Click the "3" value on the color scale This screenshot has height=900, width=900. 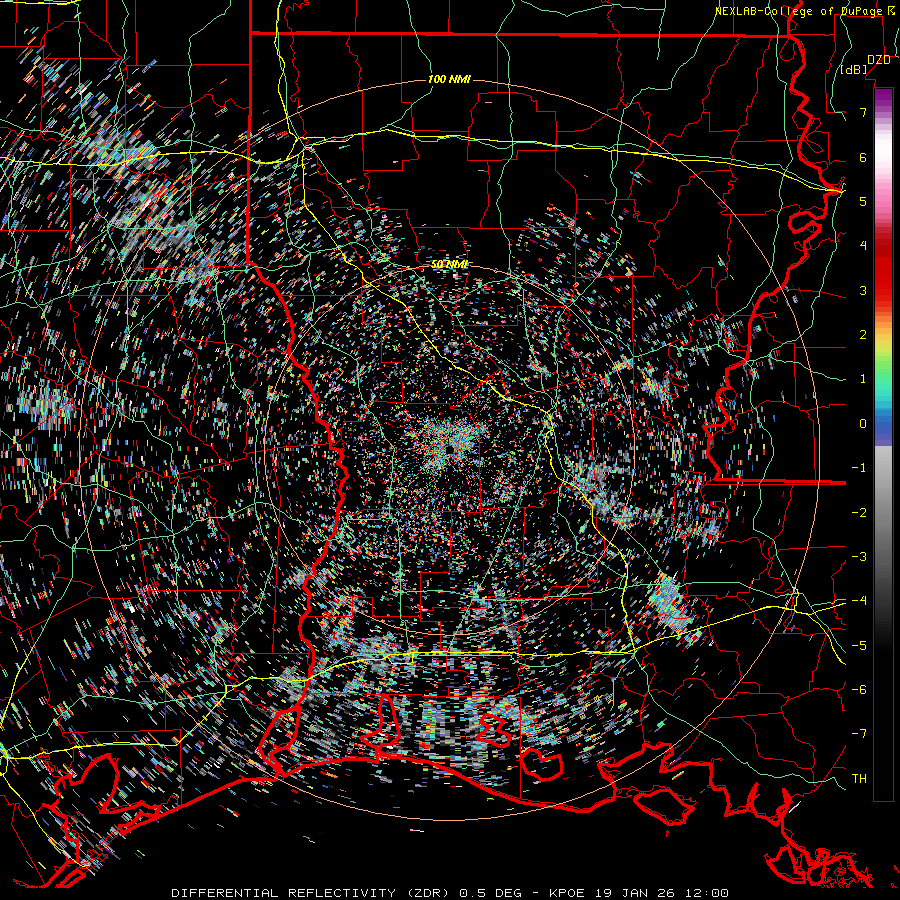(x=863, y=290)
